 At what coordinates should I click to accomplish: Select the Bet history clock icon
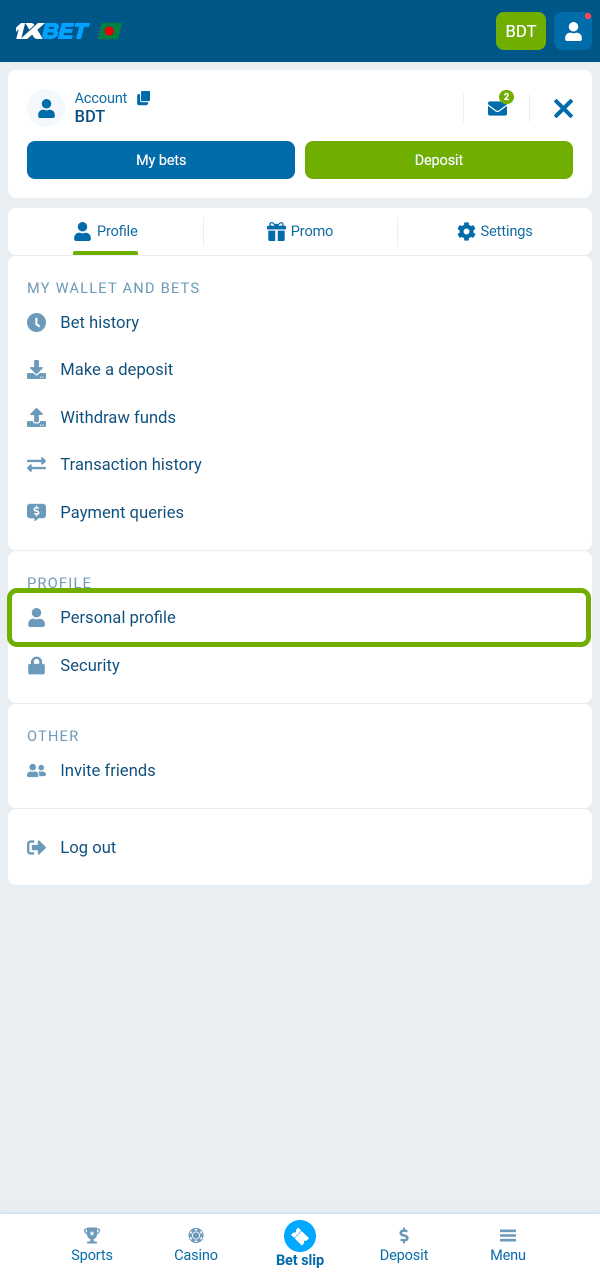tap(37, 322)
